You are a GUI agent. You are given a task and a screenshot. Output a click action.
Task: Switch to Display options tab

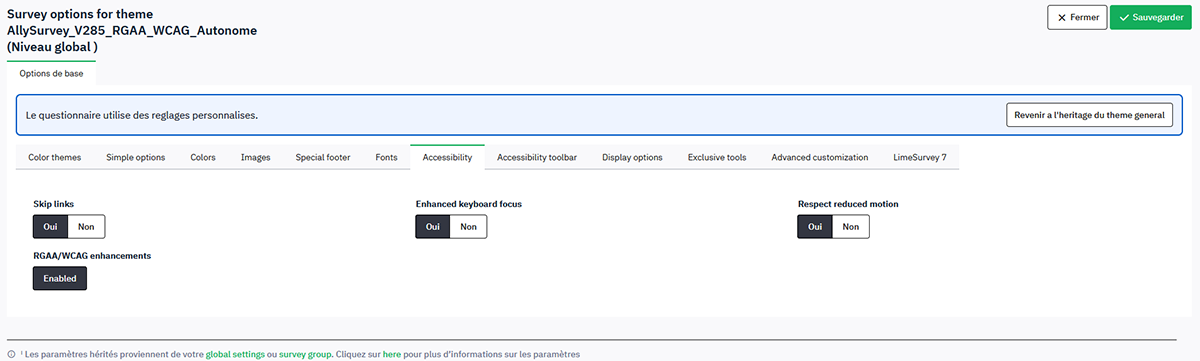click(x=632, y=157)
